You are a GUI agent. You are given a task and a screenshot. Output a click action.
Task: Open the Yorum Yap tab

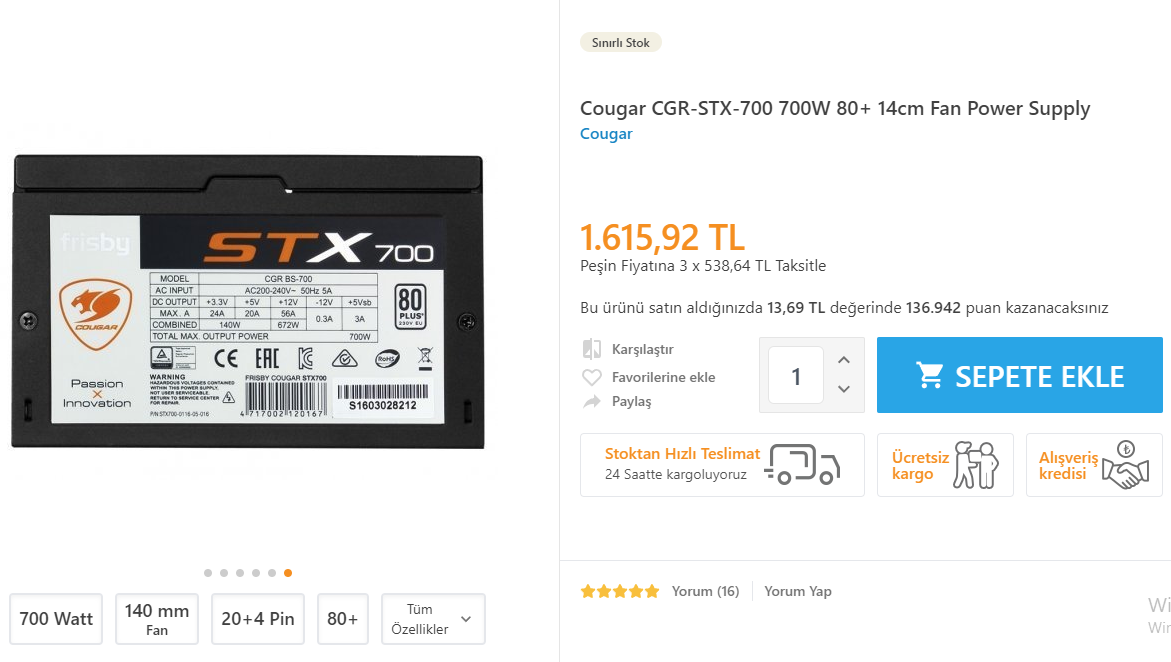pyautogui.click(x=798, y=591)
